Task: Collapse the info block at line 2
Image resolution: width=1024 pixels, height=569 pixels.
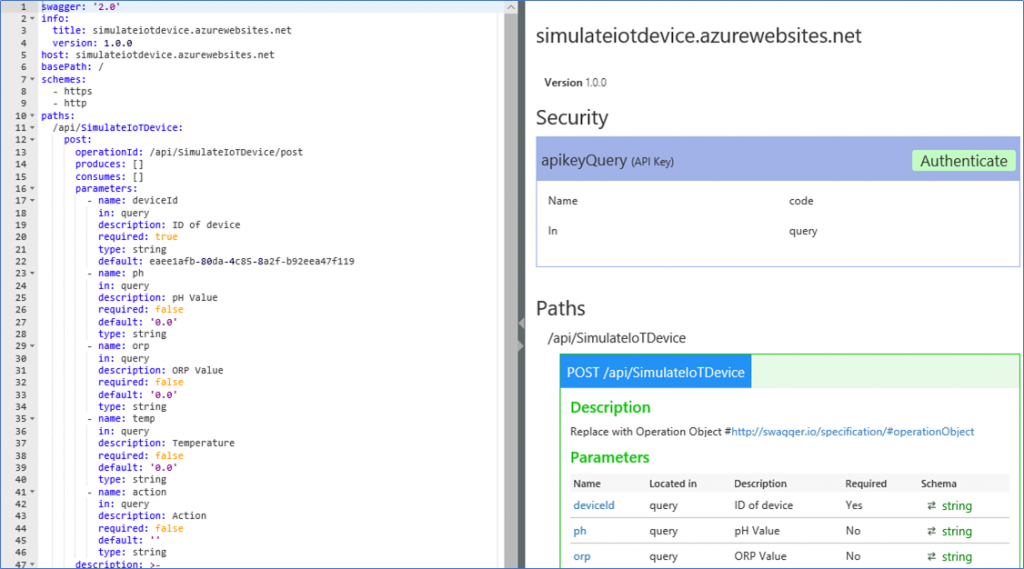Action: 33,18
